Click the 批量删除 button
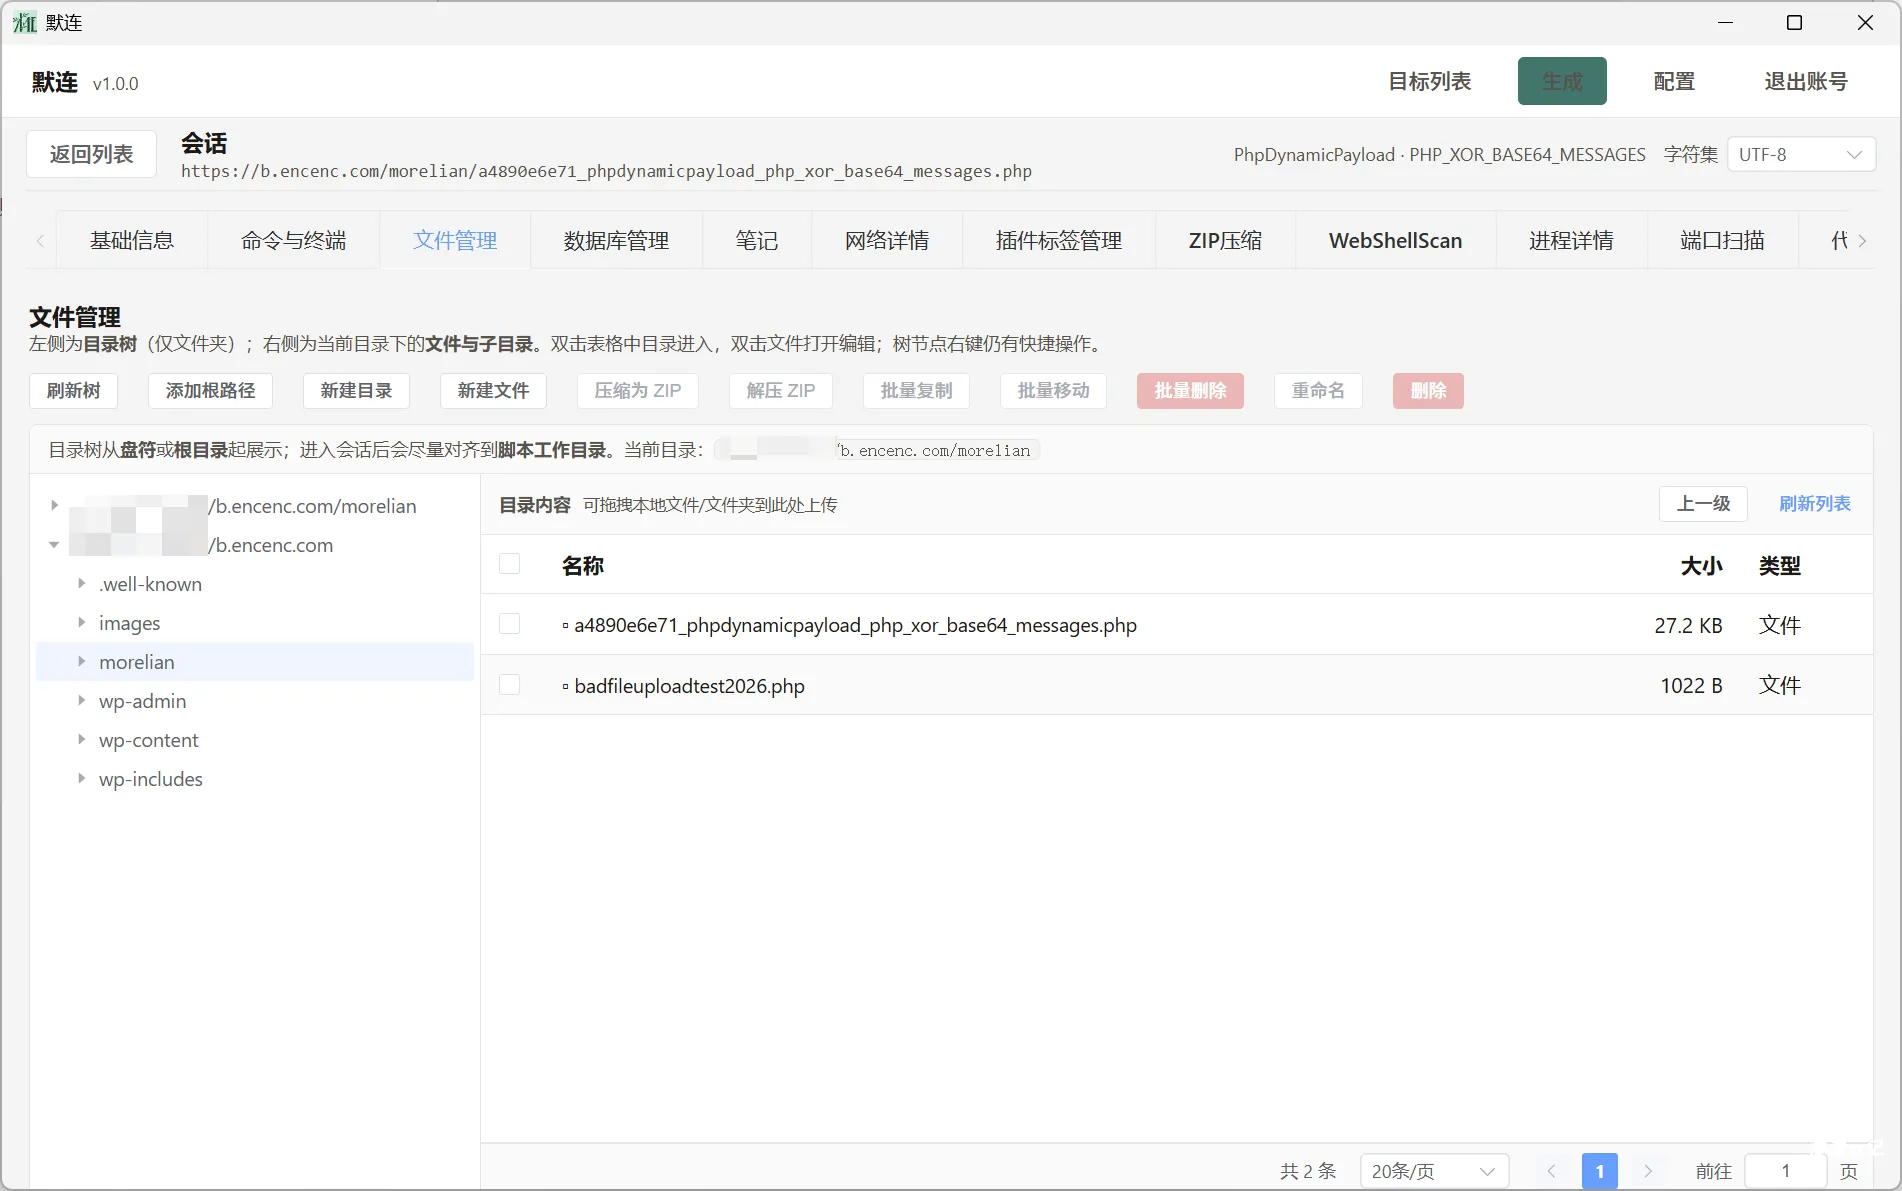Screen dimensions: 1902x1191 (x=1190, y=391)
